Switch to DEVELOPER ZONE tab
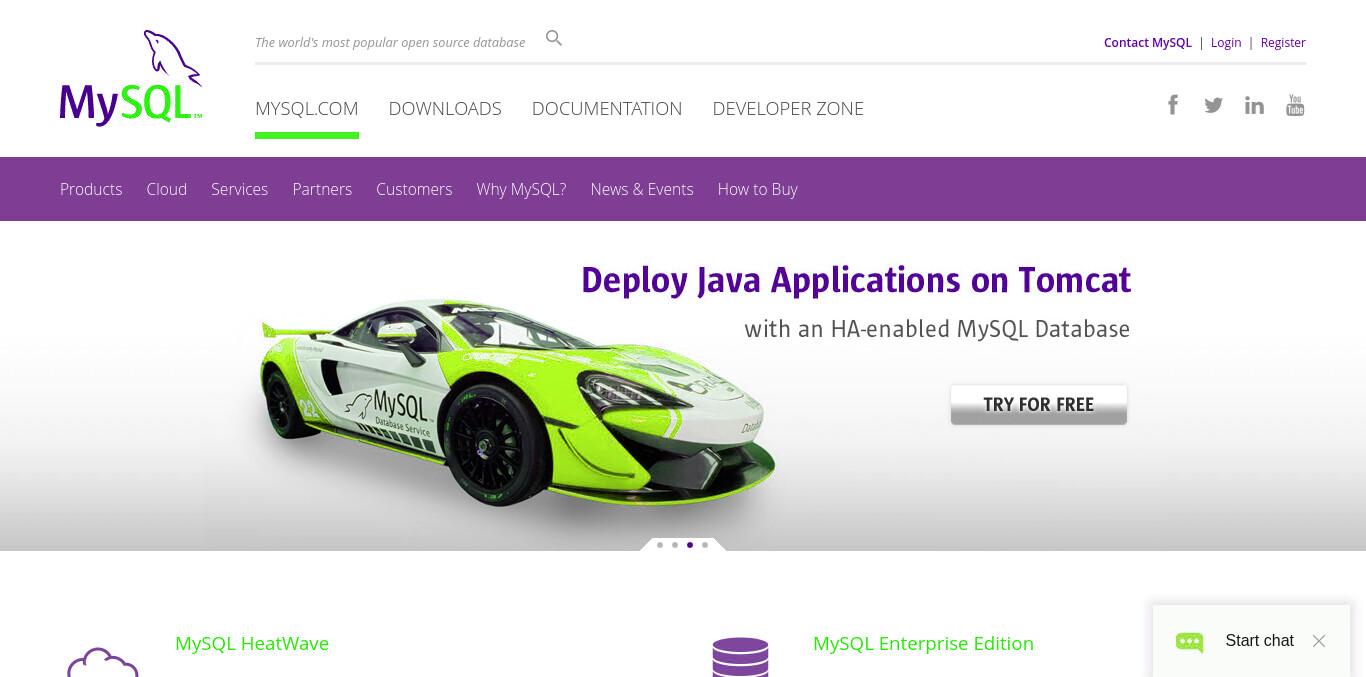 point(788,108)
